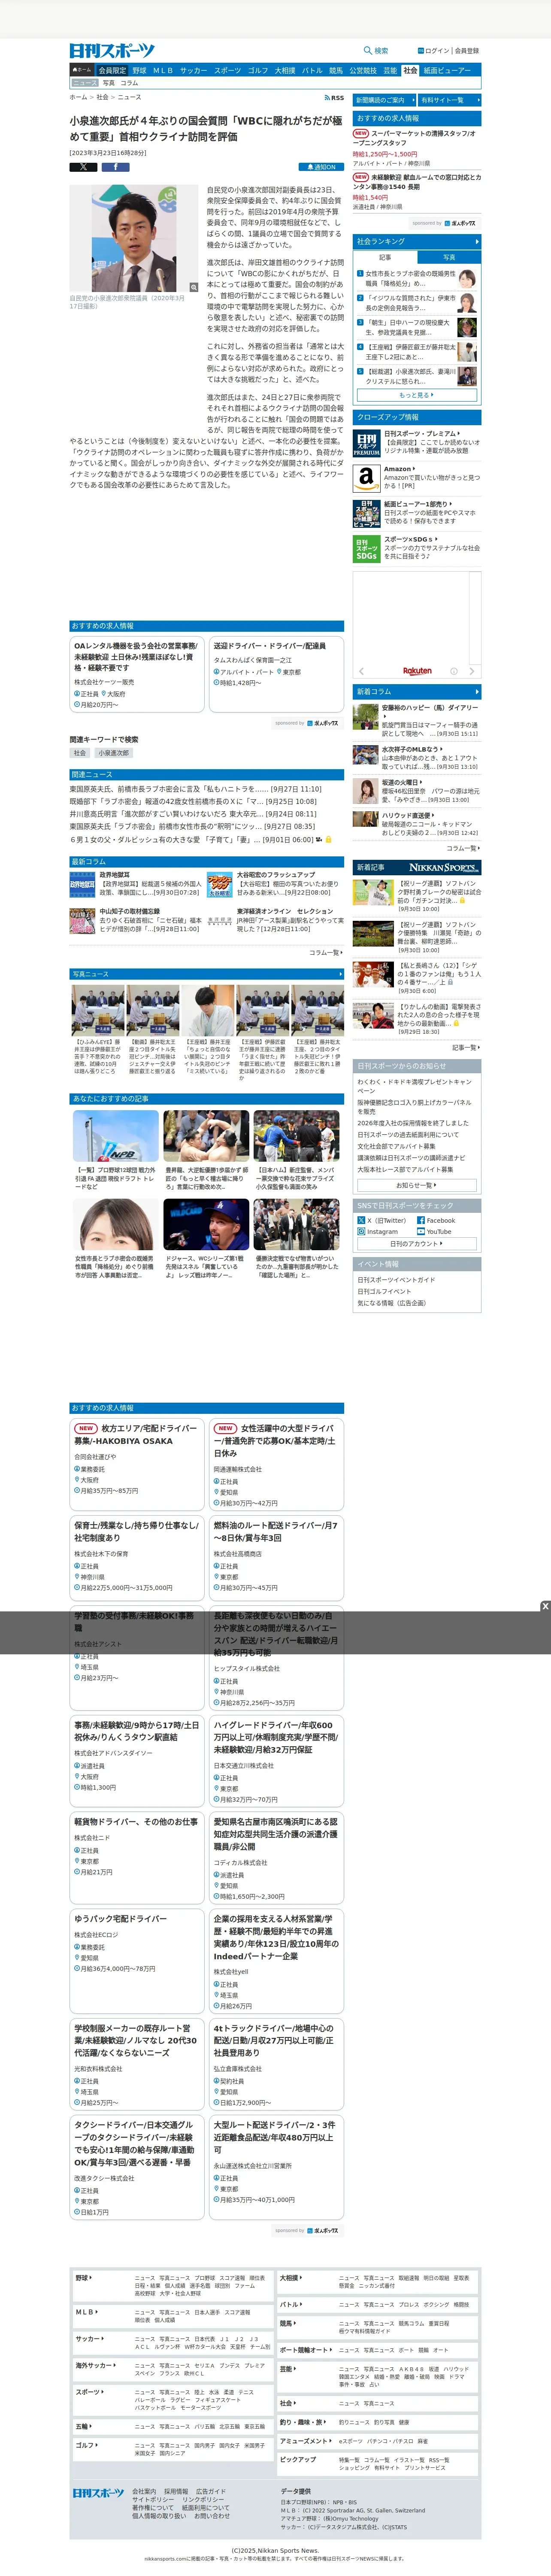Click the 社会 keyword tag

tap(80, 753)
